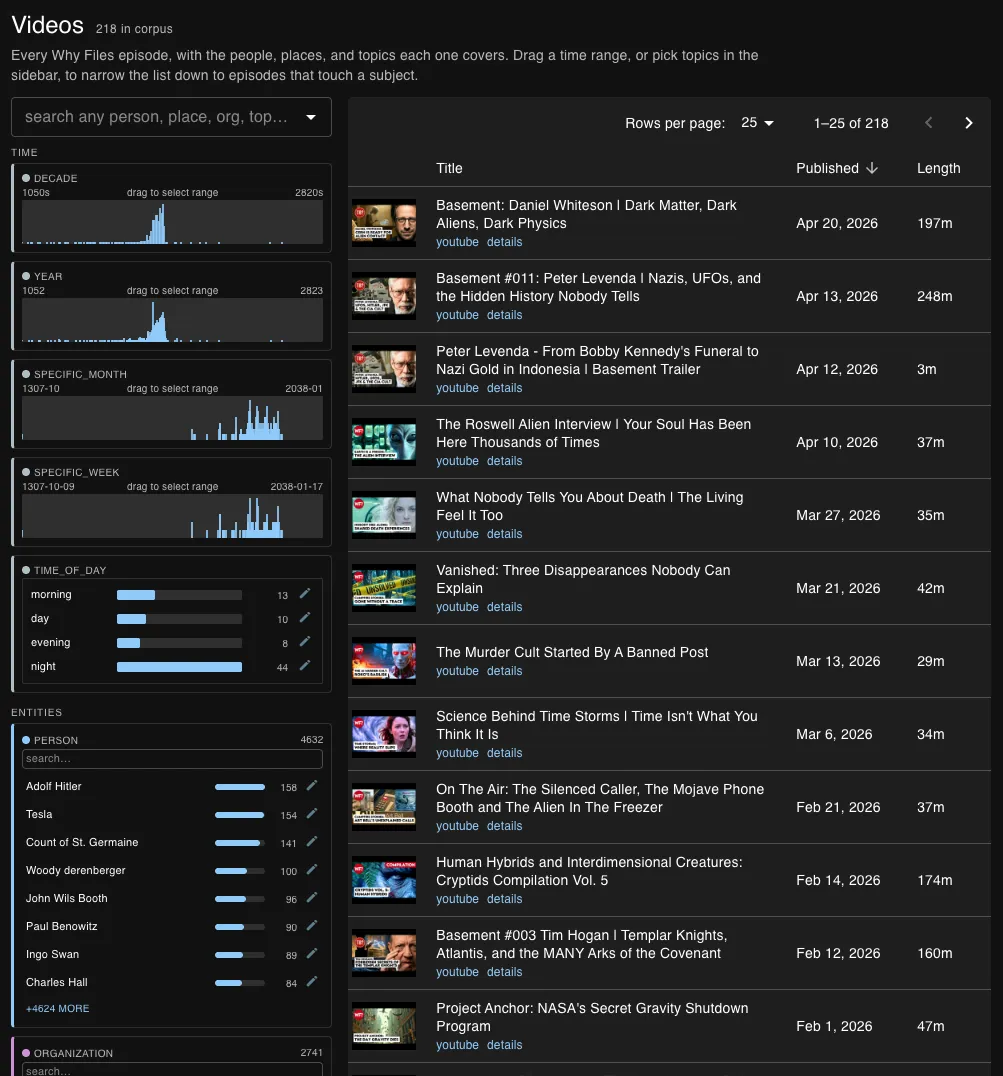The height and width of the screenshot is (1076, 1003).
Task: Select Ingo Swan in the person list
Action: coord(172,955)
